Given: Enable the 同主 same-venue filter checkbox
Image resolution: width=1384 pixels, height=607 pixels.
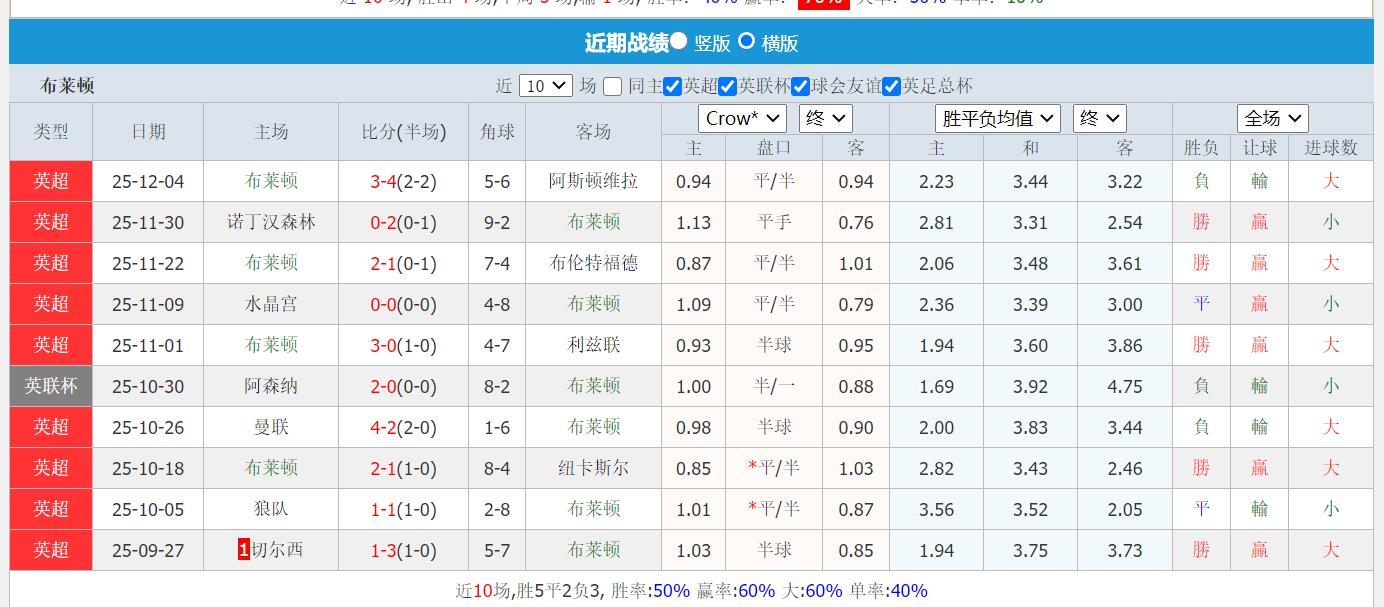Looking at the screenshot, I should pyautogui.click(x=611, y=86).
